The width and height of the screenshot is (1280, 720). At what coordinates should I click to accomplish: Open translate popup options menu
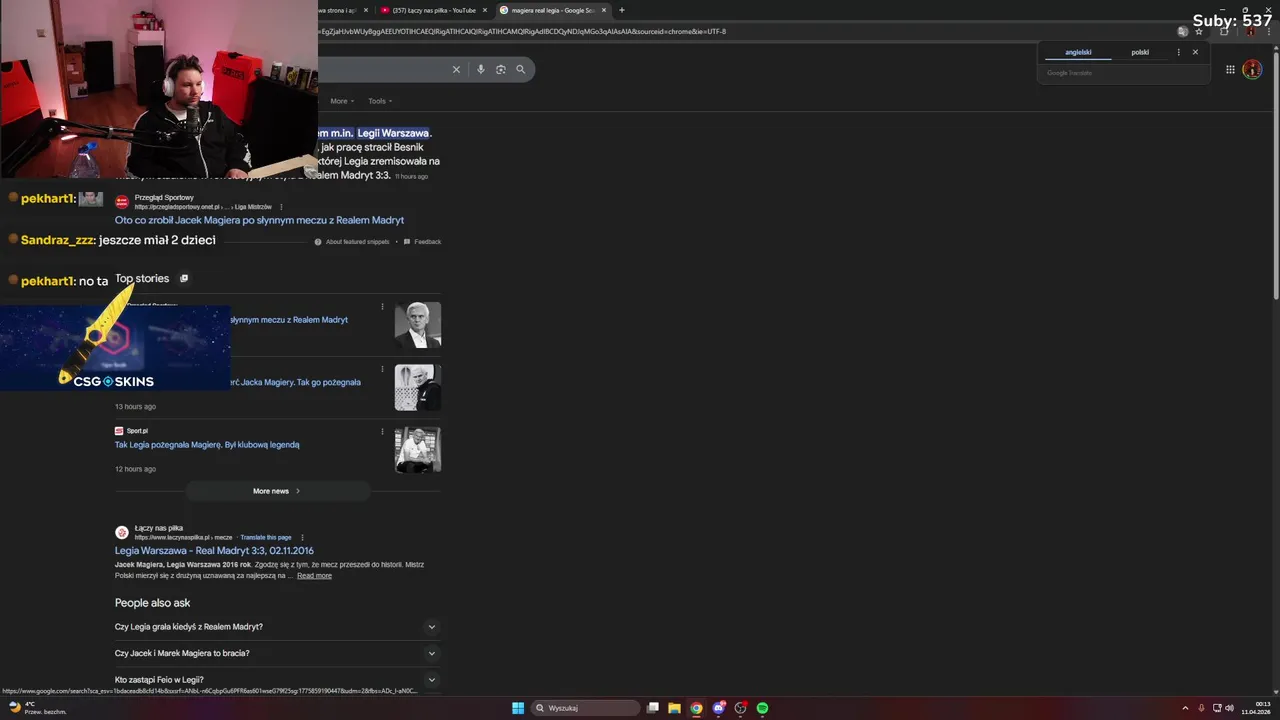point(1178,52)
